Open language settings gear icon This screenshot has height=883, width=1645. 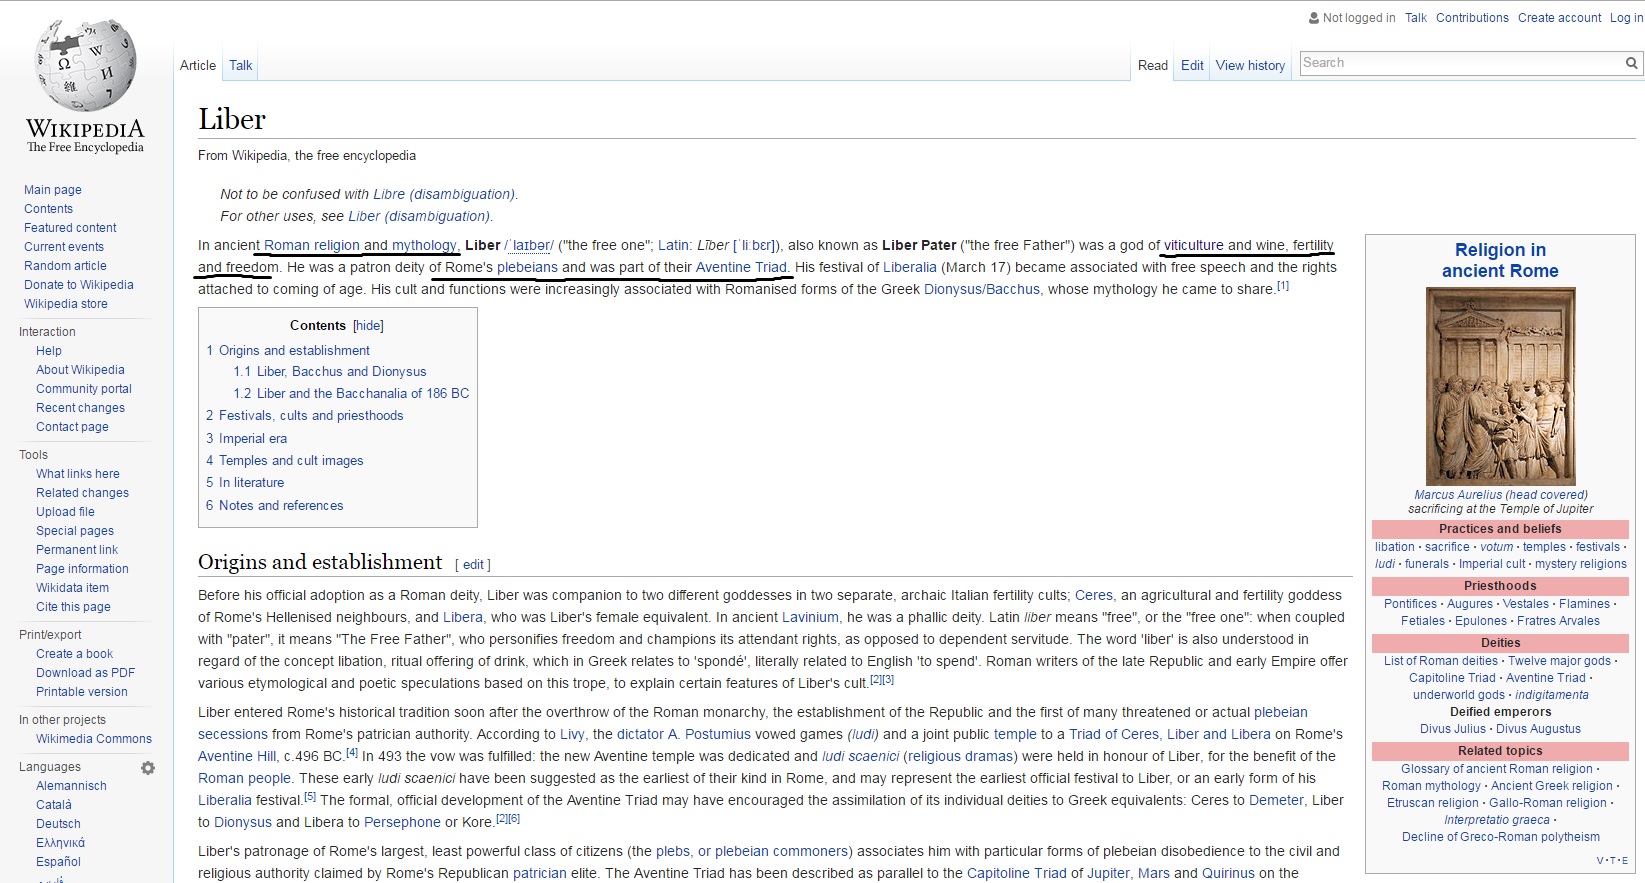coord(148,768)
